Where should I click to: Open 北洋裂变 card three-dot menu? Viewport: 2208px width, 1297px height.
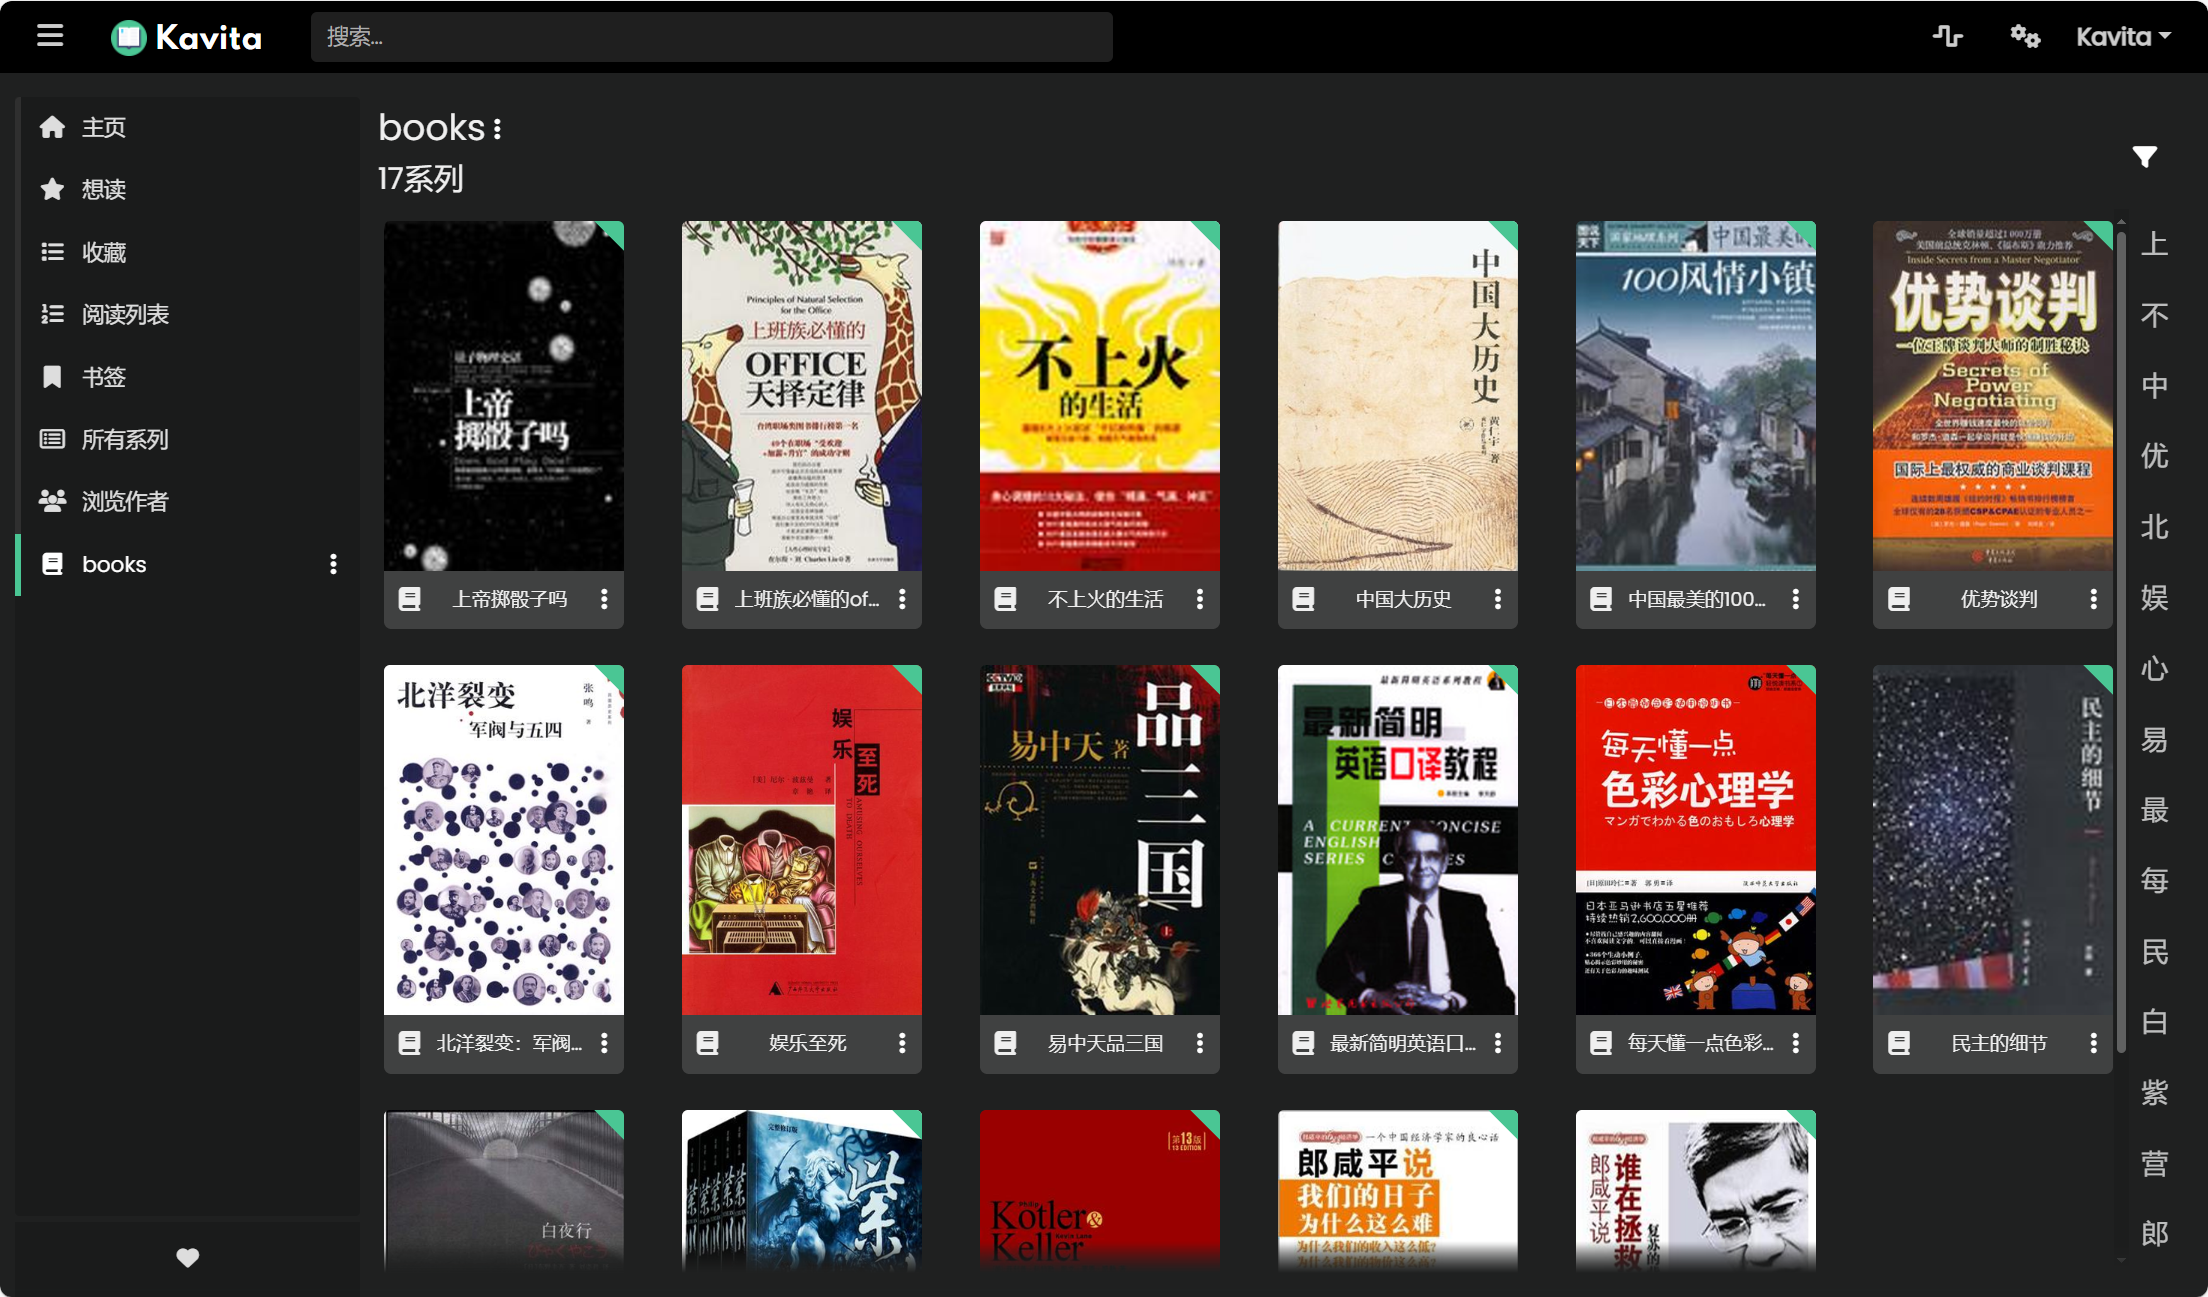click(604, 1043)
